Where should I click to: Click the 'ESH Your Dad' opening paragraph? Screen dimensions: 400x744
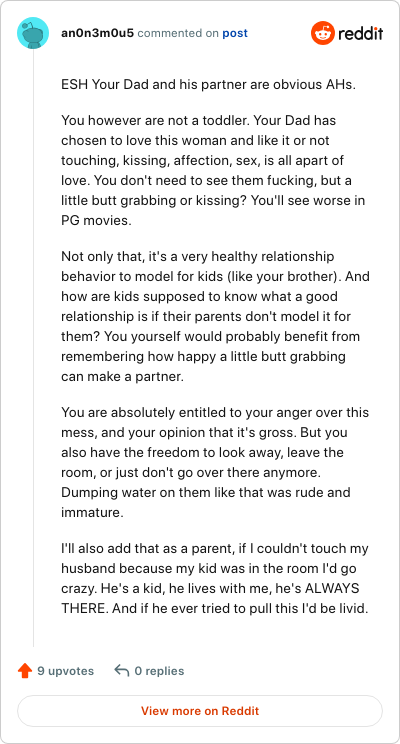point(208,85)
